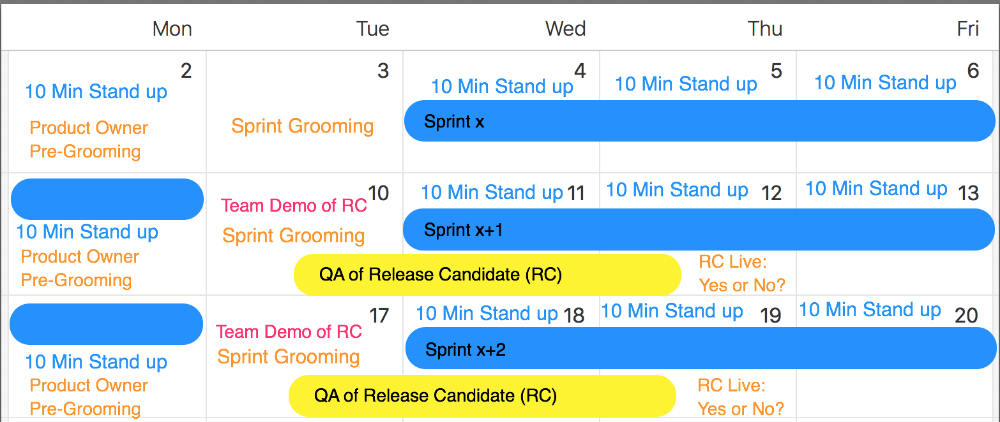Select the 10 Min Stand up on Wednesday 11

pyautogui.click(x=492, y=192)
